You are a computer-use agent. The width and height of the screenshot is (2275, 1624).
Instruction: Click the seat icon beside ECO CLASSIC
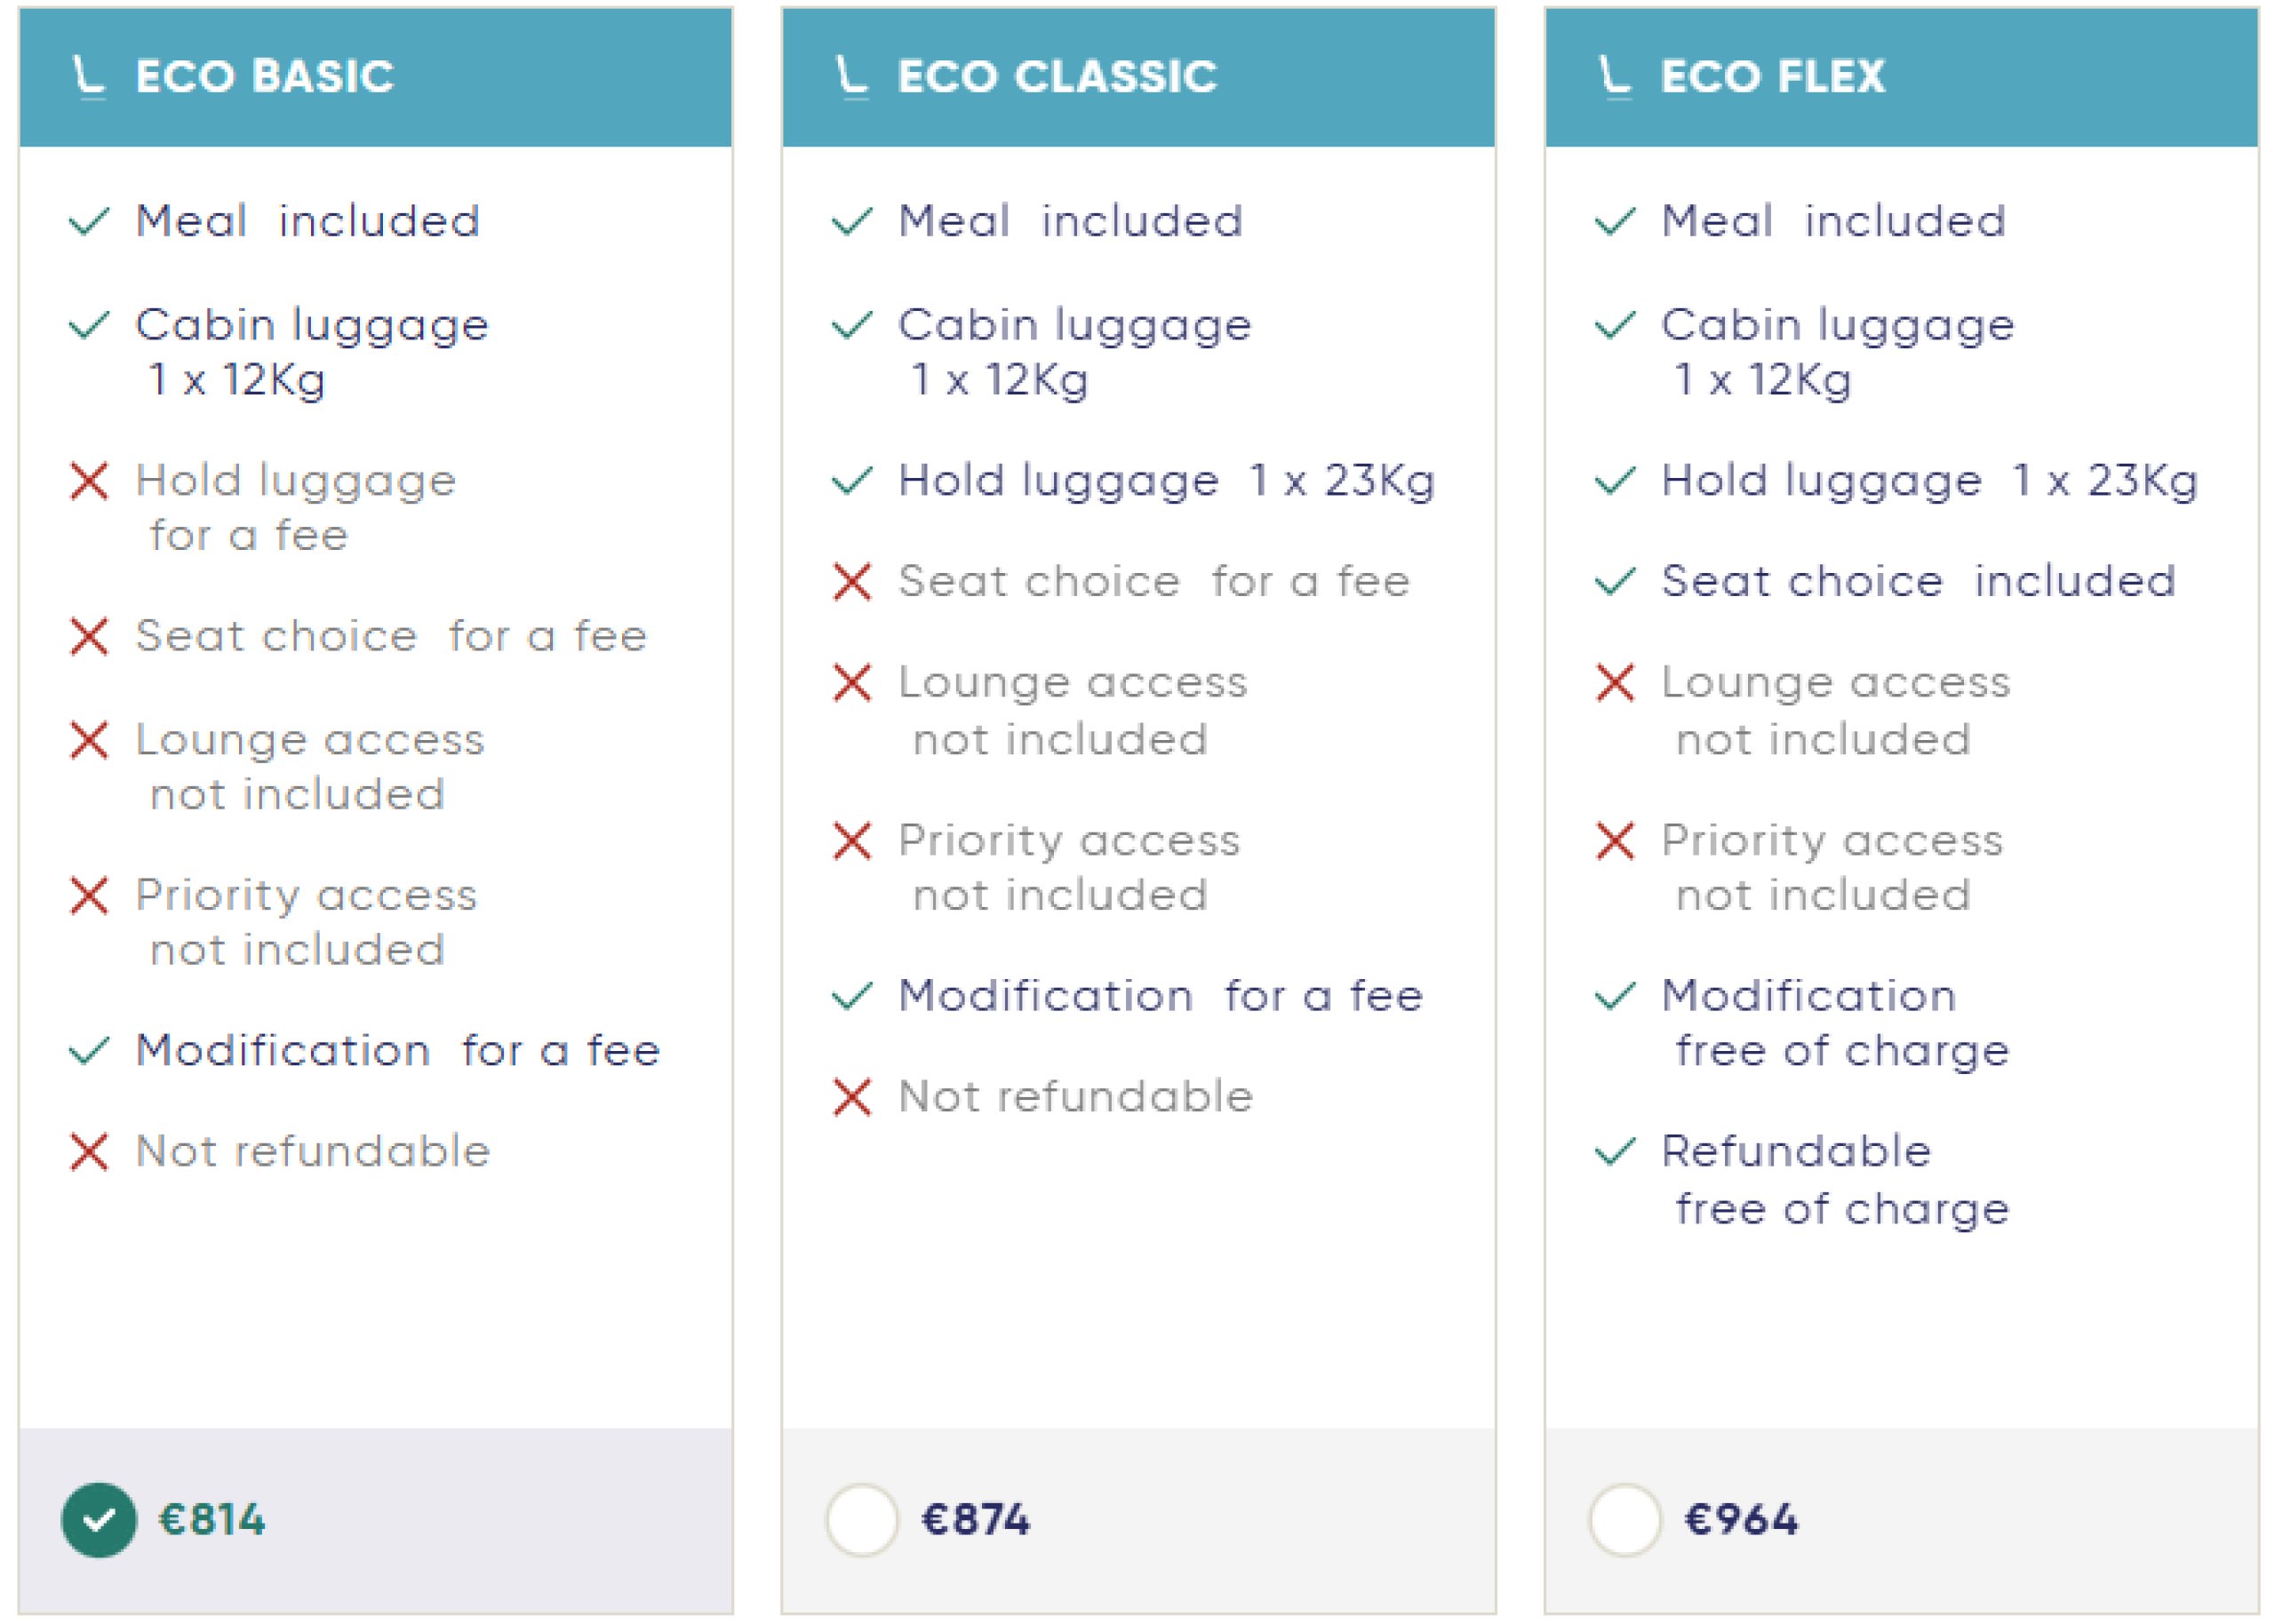[851, 77]
